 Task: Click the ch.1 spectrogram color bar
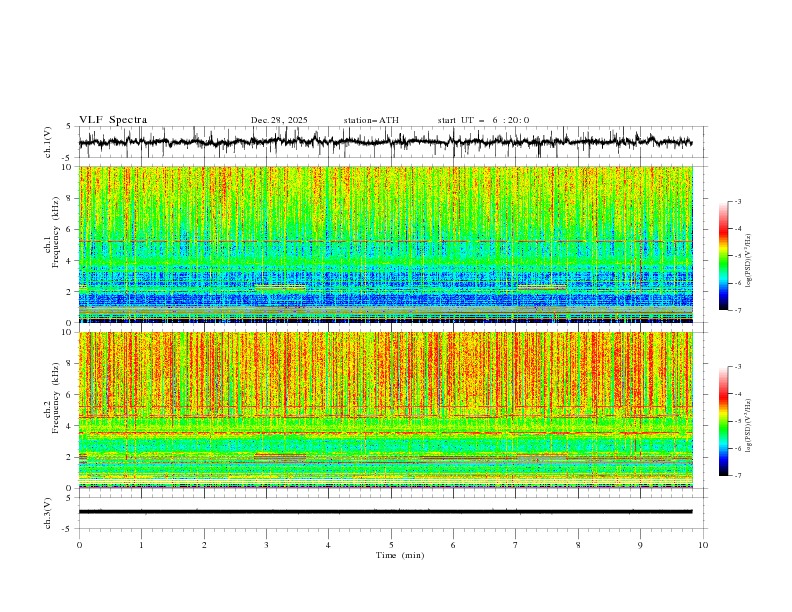click(723, 256)
